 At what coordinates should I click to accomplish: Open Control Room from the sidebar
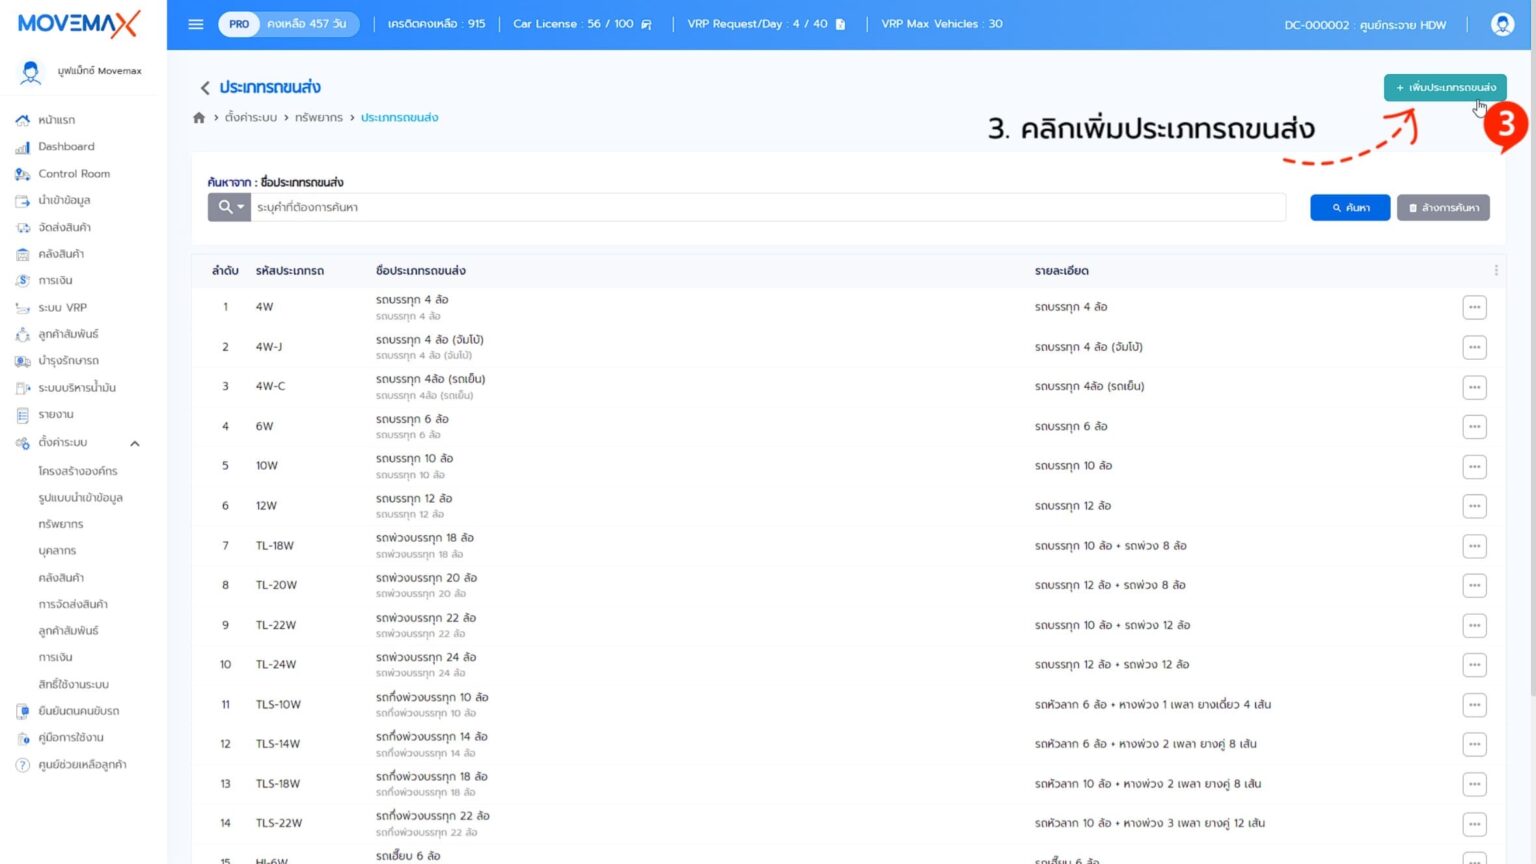click(x=74, y=174)
